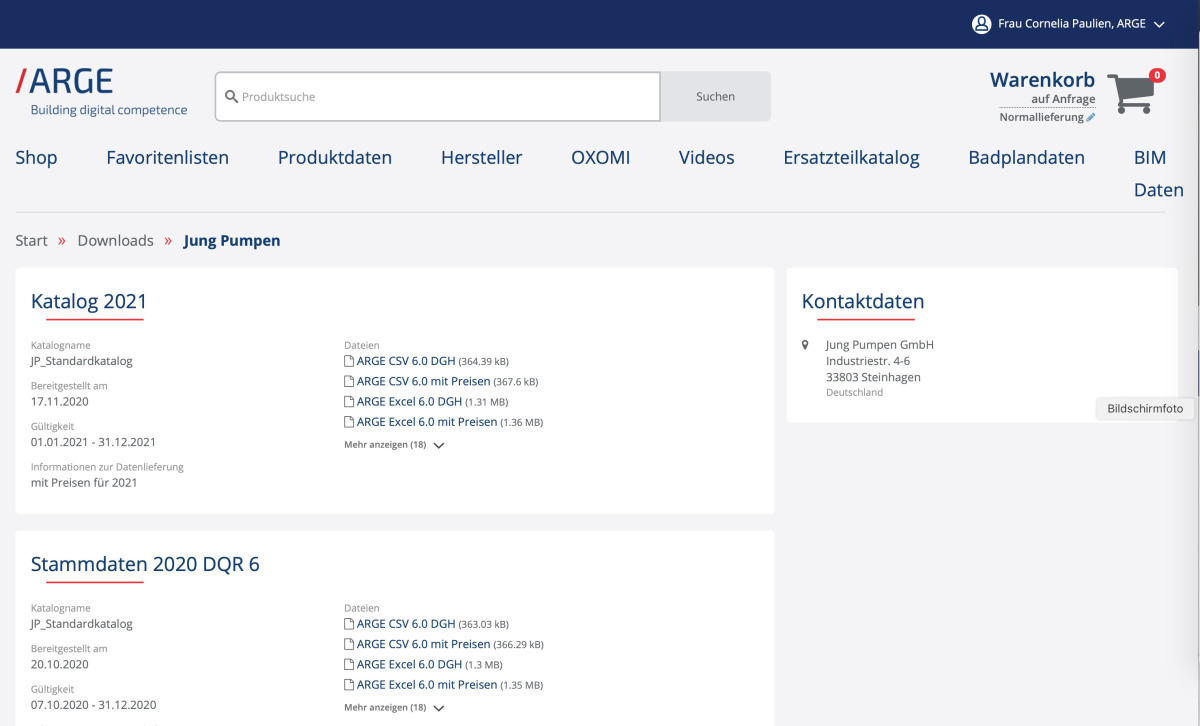Open the OXOMI menu item
Screen dimensions: 1200x726
600,157
